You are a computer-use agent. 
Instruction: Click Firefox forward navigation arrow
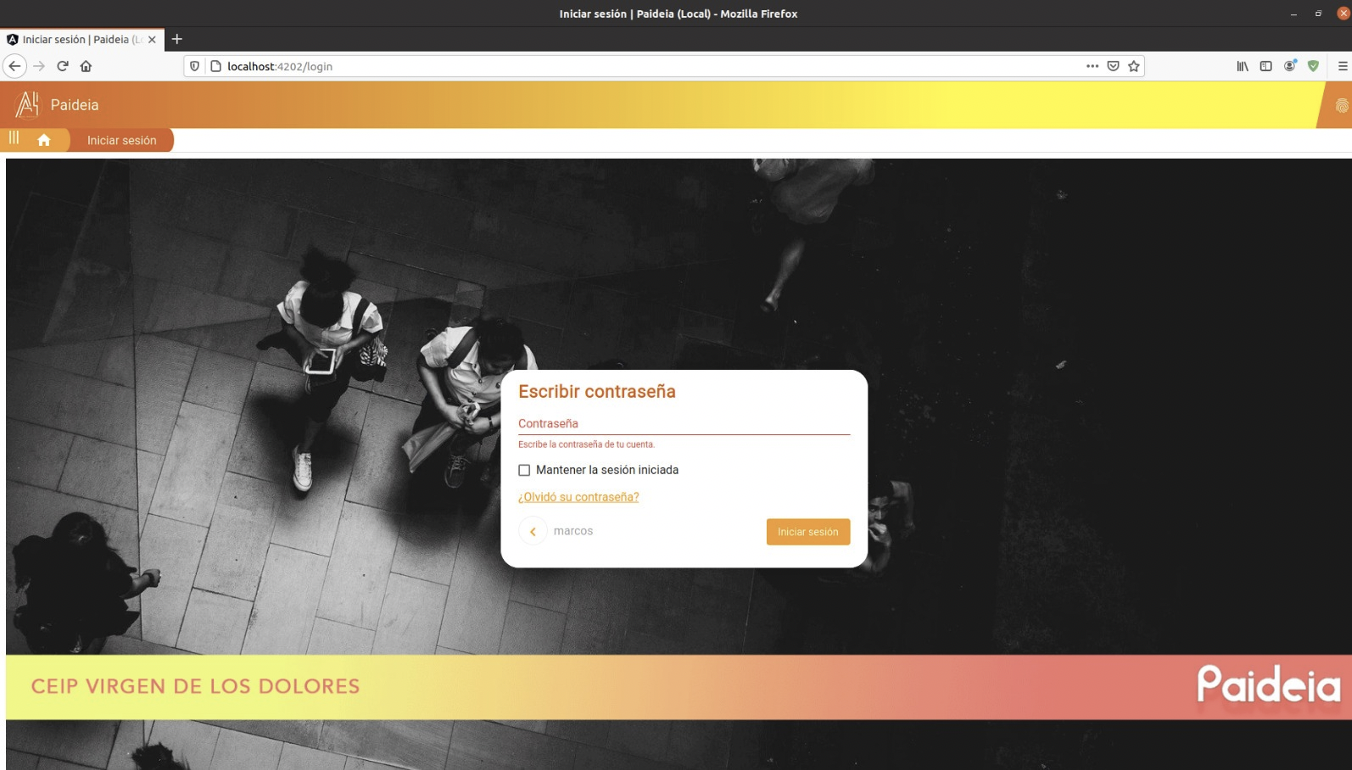[x=39, y=66]
